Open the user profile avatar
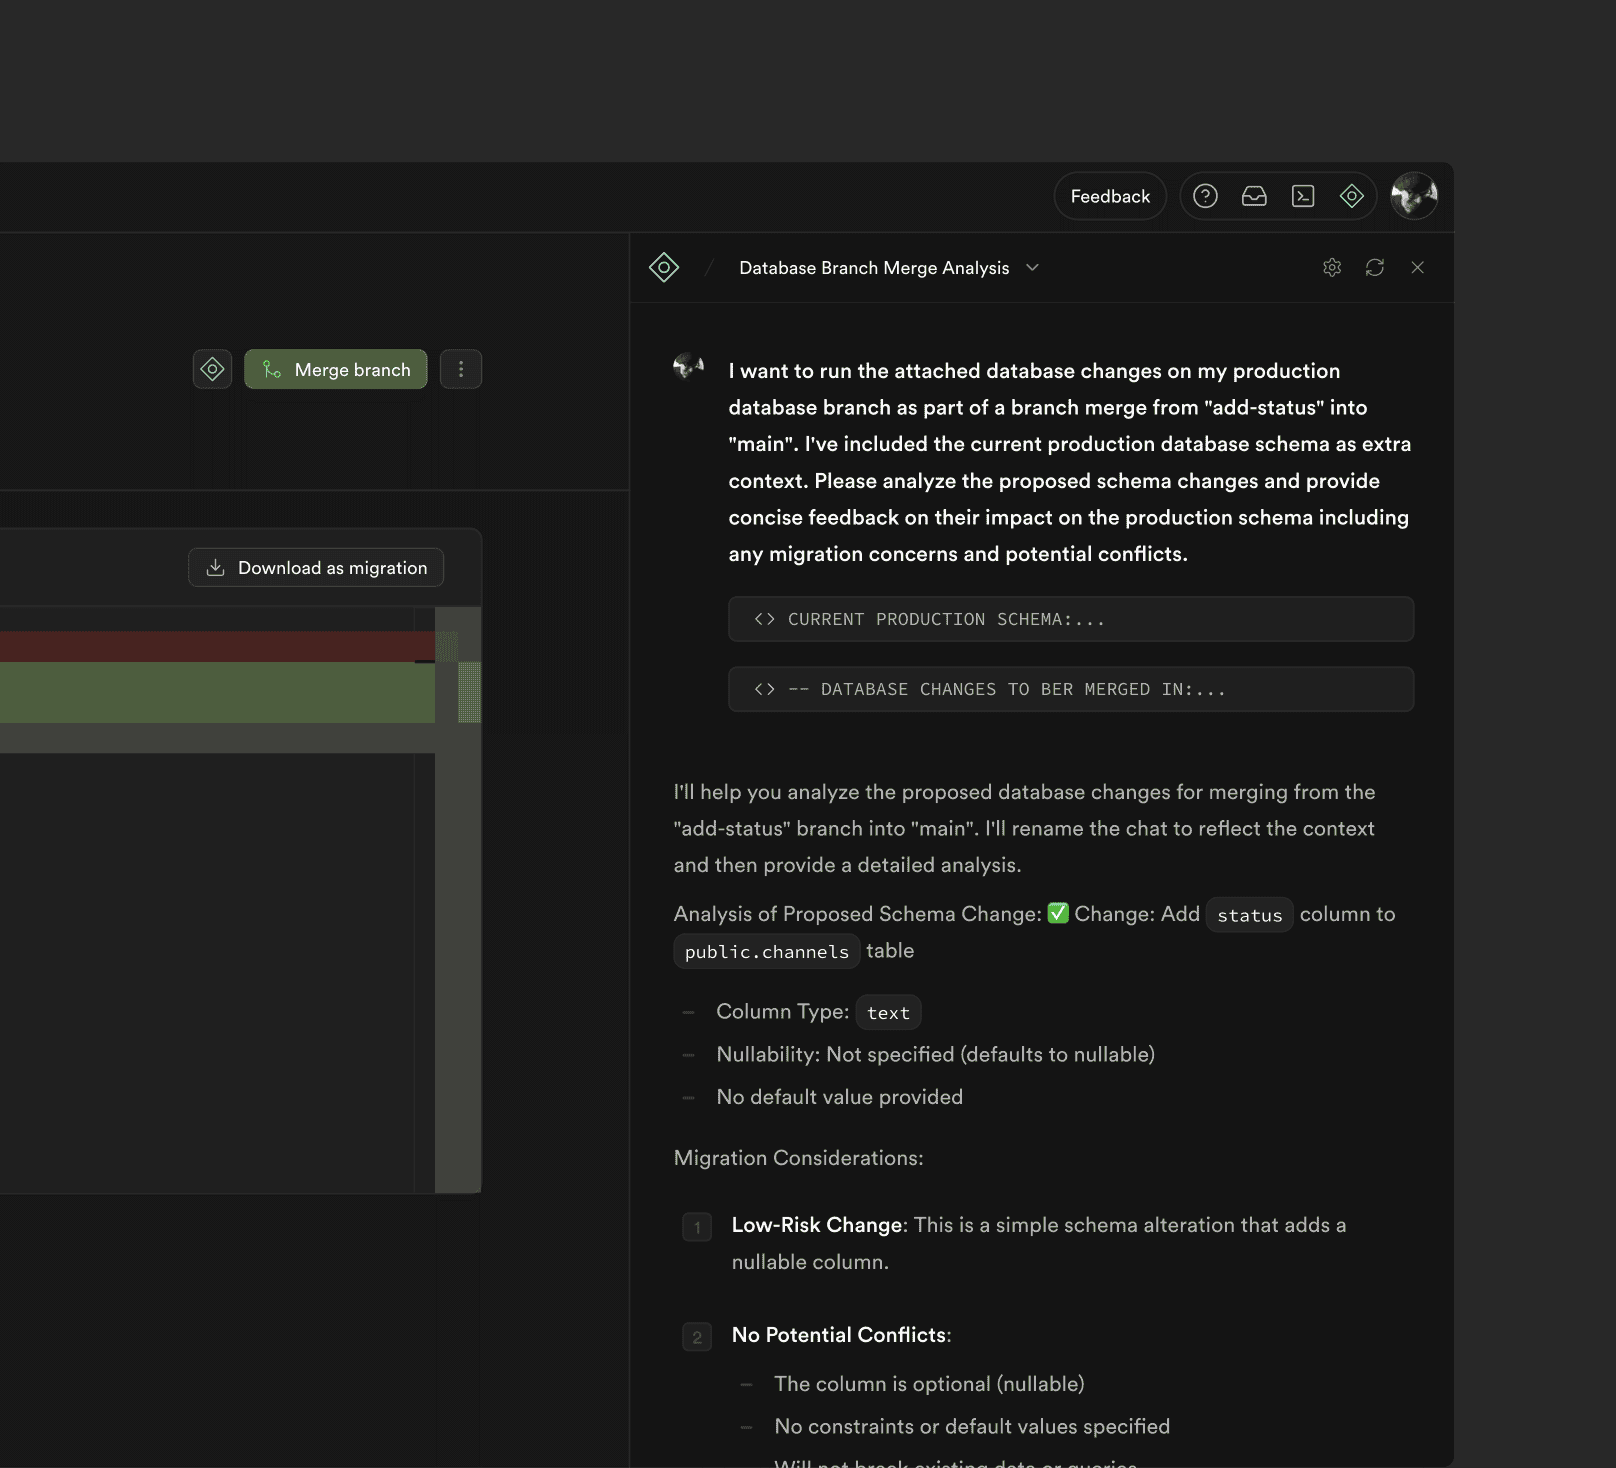The height and width of the screenshot is (1468, 1616). 1414,196
